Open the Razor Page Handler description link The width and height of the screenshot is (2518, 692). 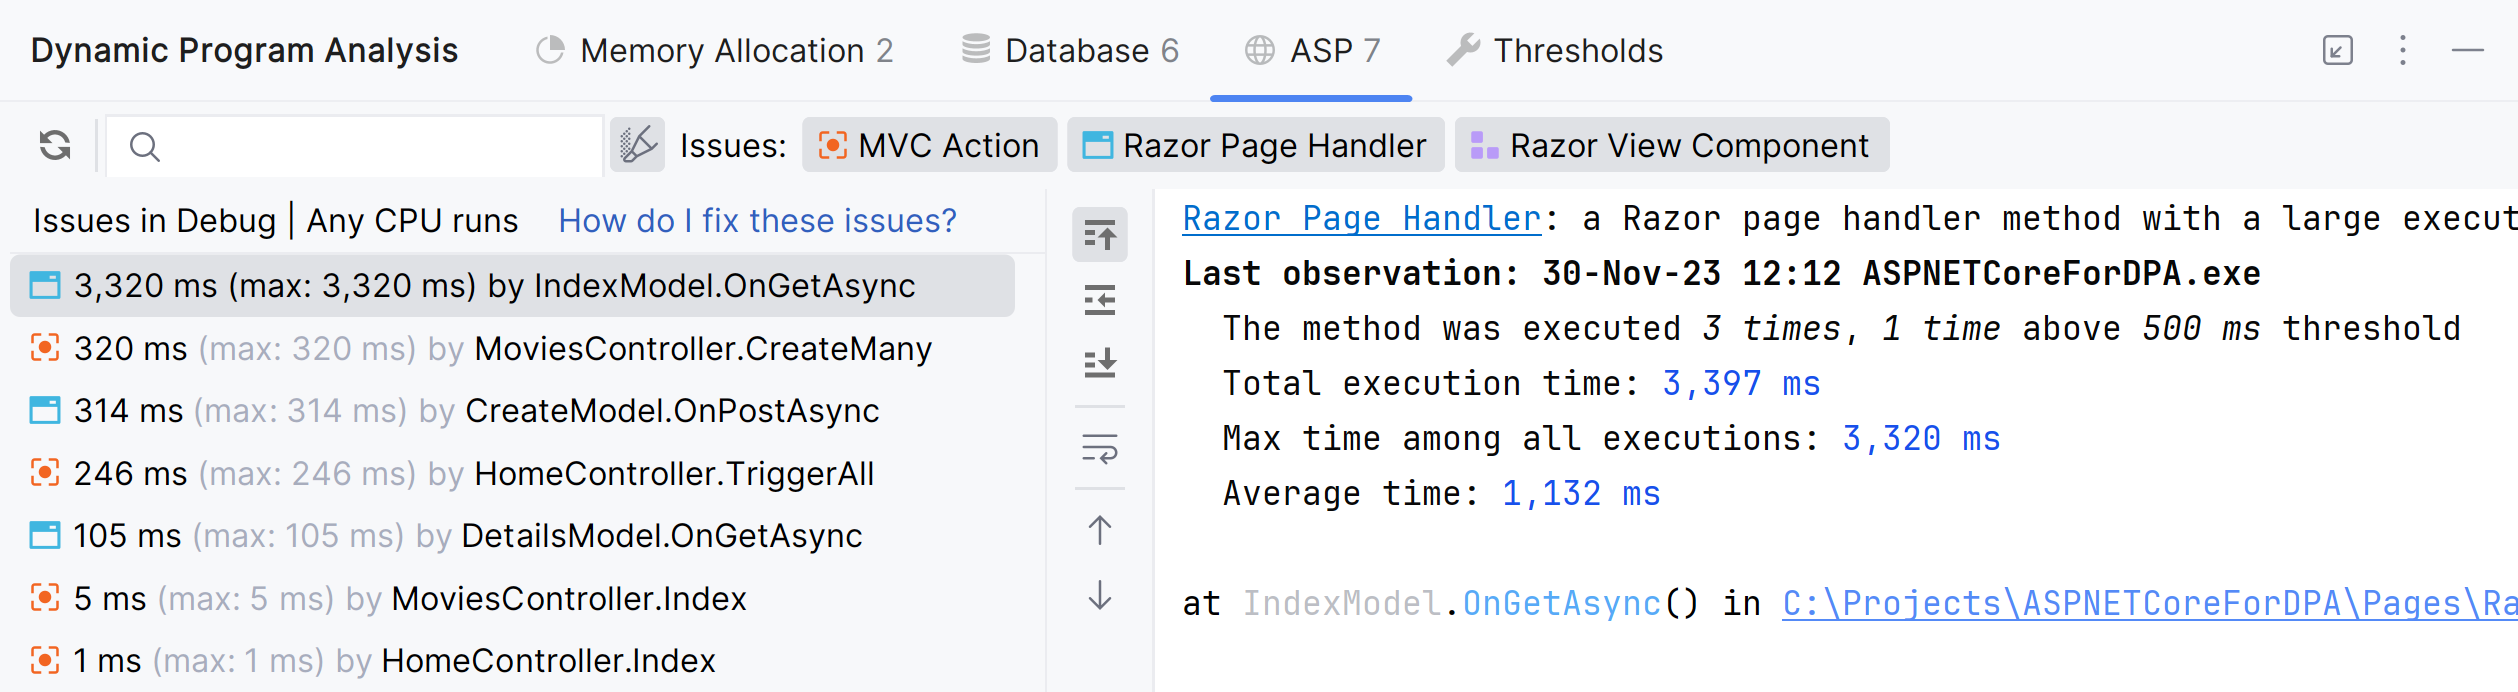(x=1361, y=218)
